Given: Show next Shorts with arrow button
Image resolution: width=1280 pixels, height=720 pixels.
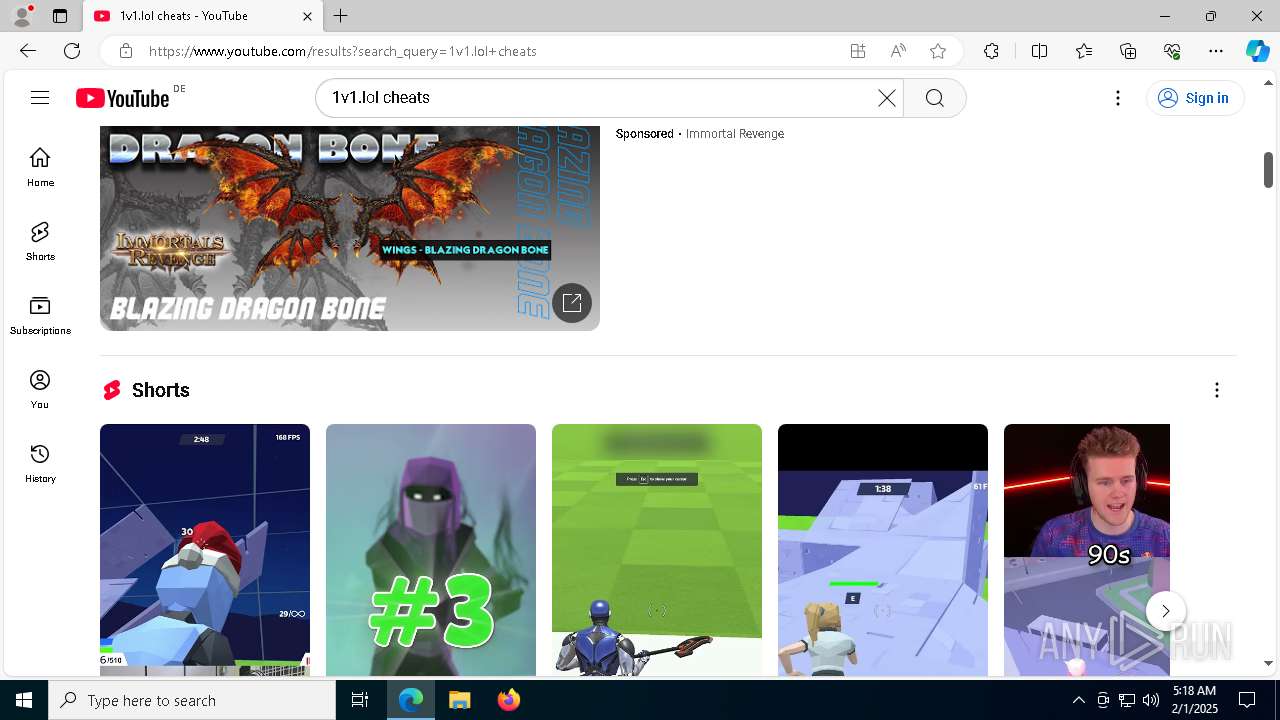Looking at the screenshot, I should click(1165, 611).
